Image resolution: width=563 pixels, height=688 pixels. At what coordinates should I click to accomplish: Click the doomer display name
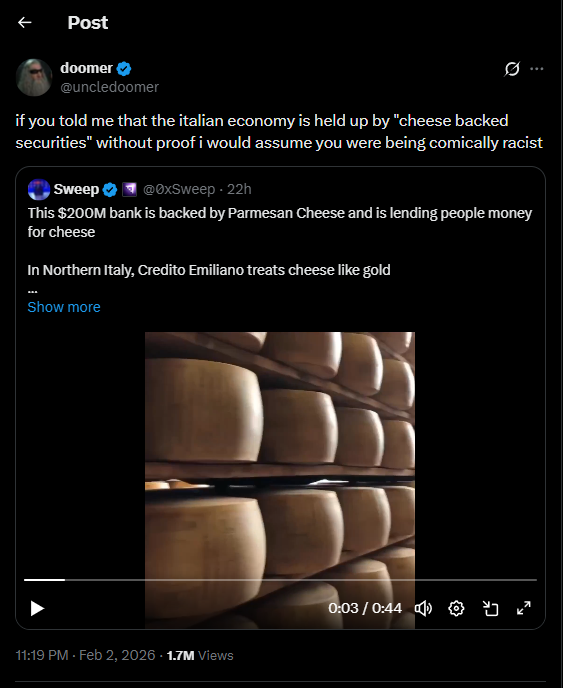coord(86,68)
